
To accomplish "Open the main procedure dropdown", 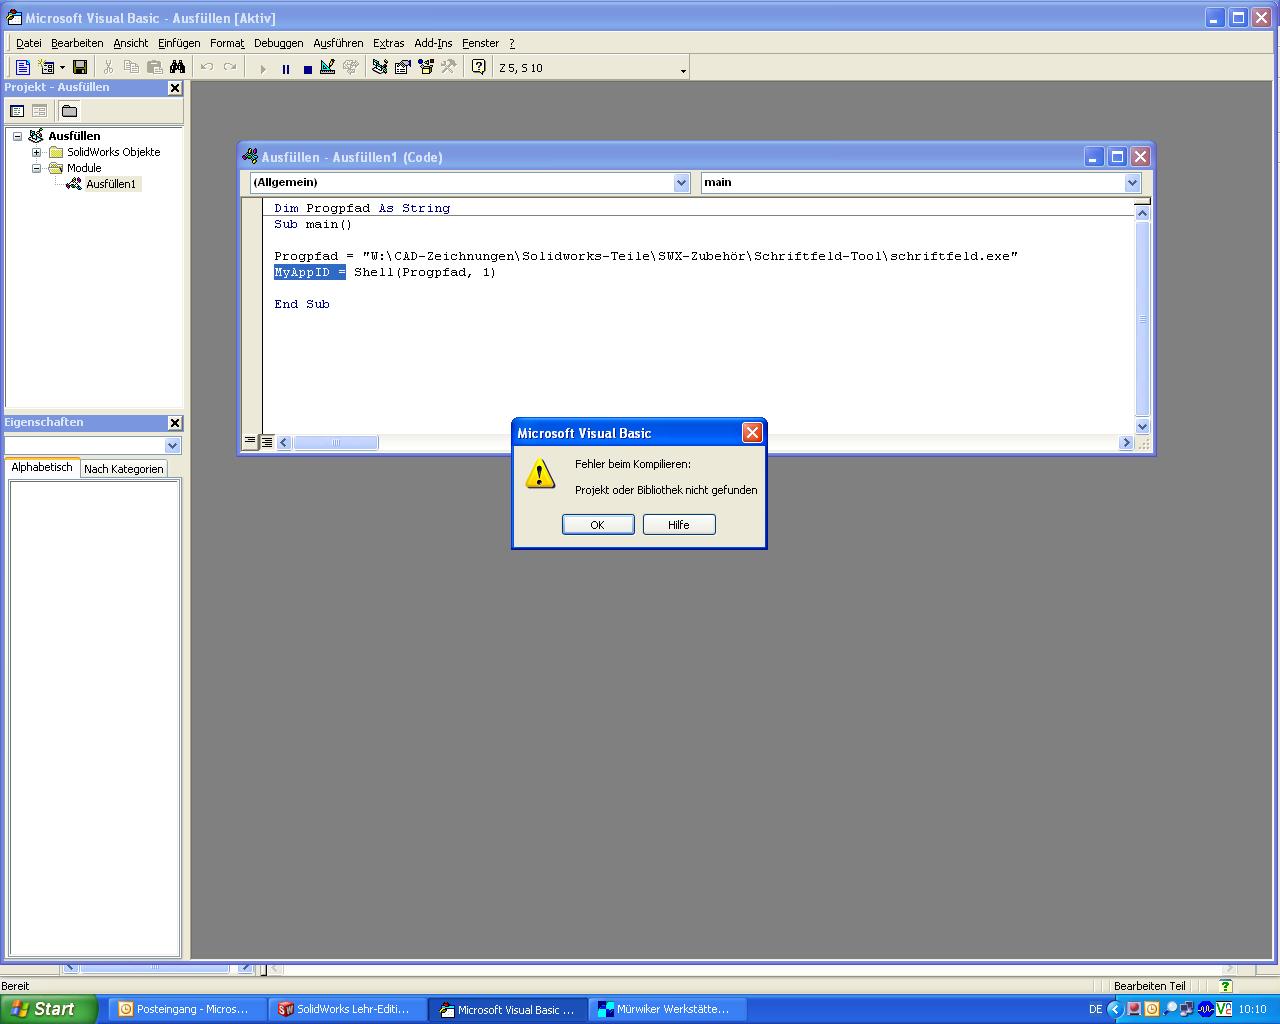I will [x=1132, y=182].
